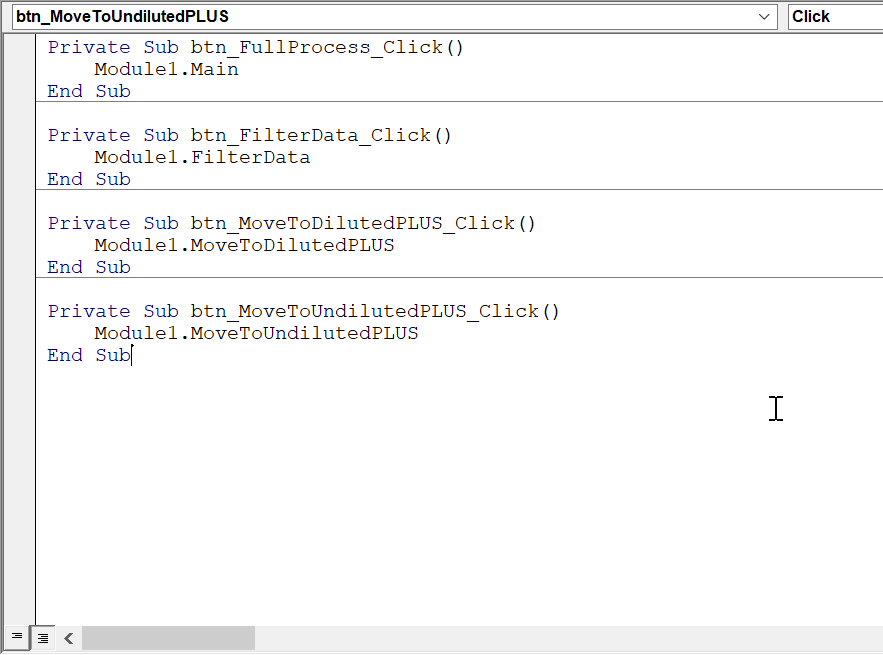Click End Sub of btn_FullProcess_Click

pos(88,91)
